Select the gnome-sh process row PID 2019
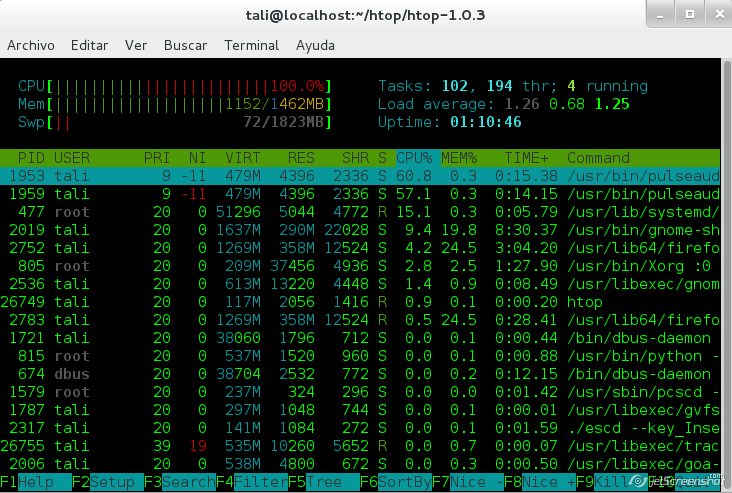Image resolution: width=732 pixels, height=493 pixels. [360, 230]
